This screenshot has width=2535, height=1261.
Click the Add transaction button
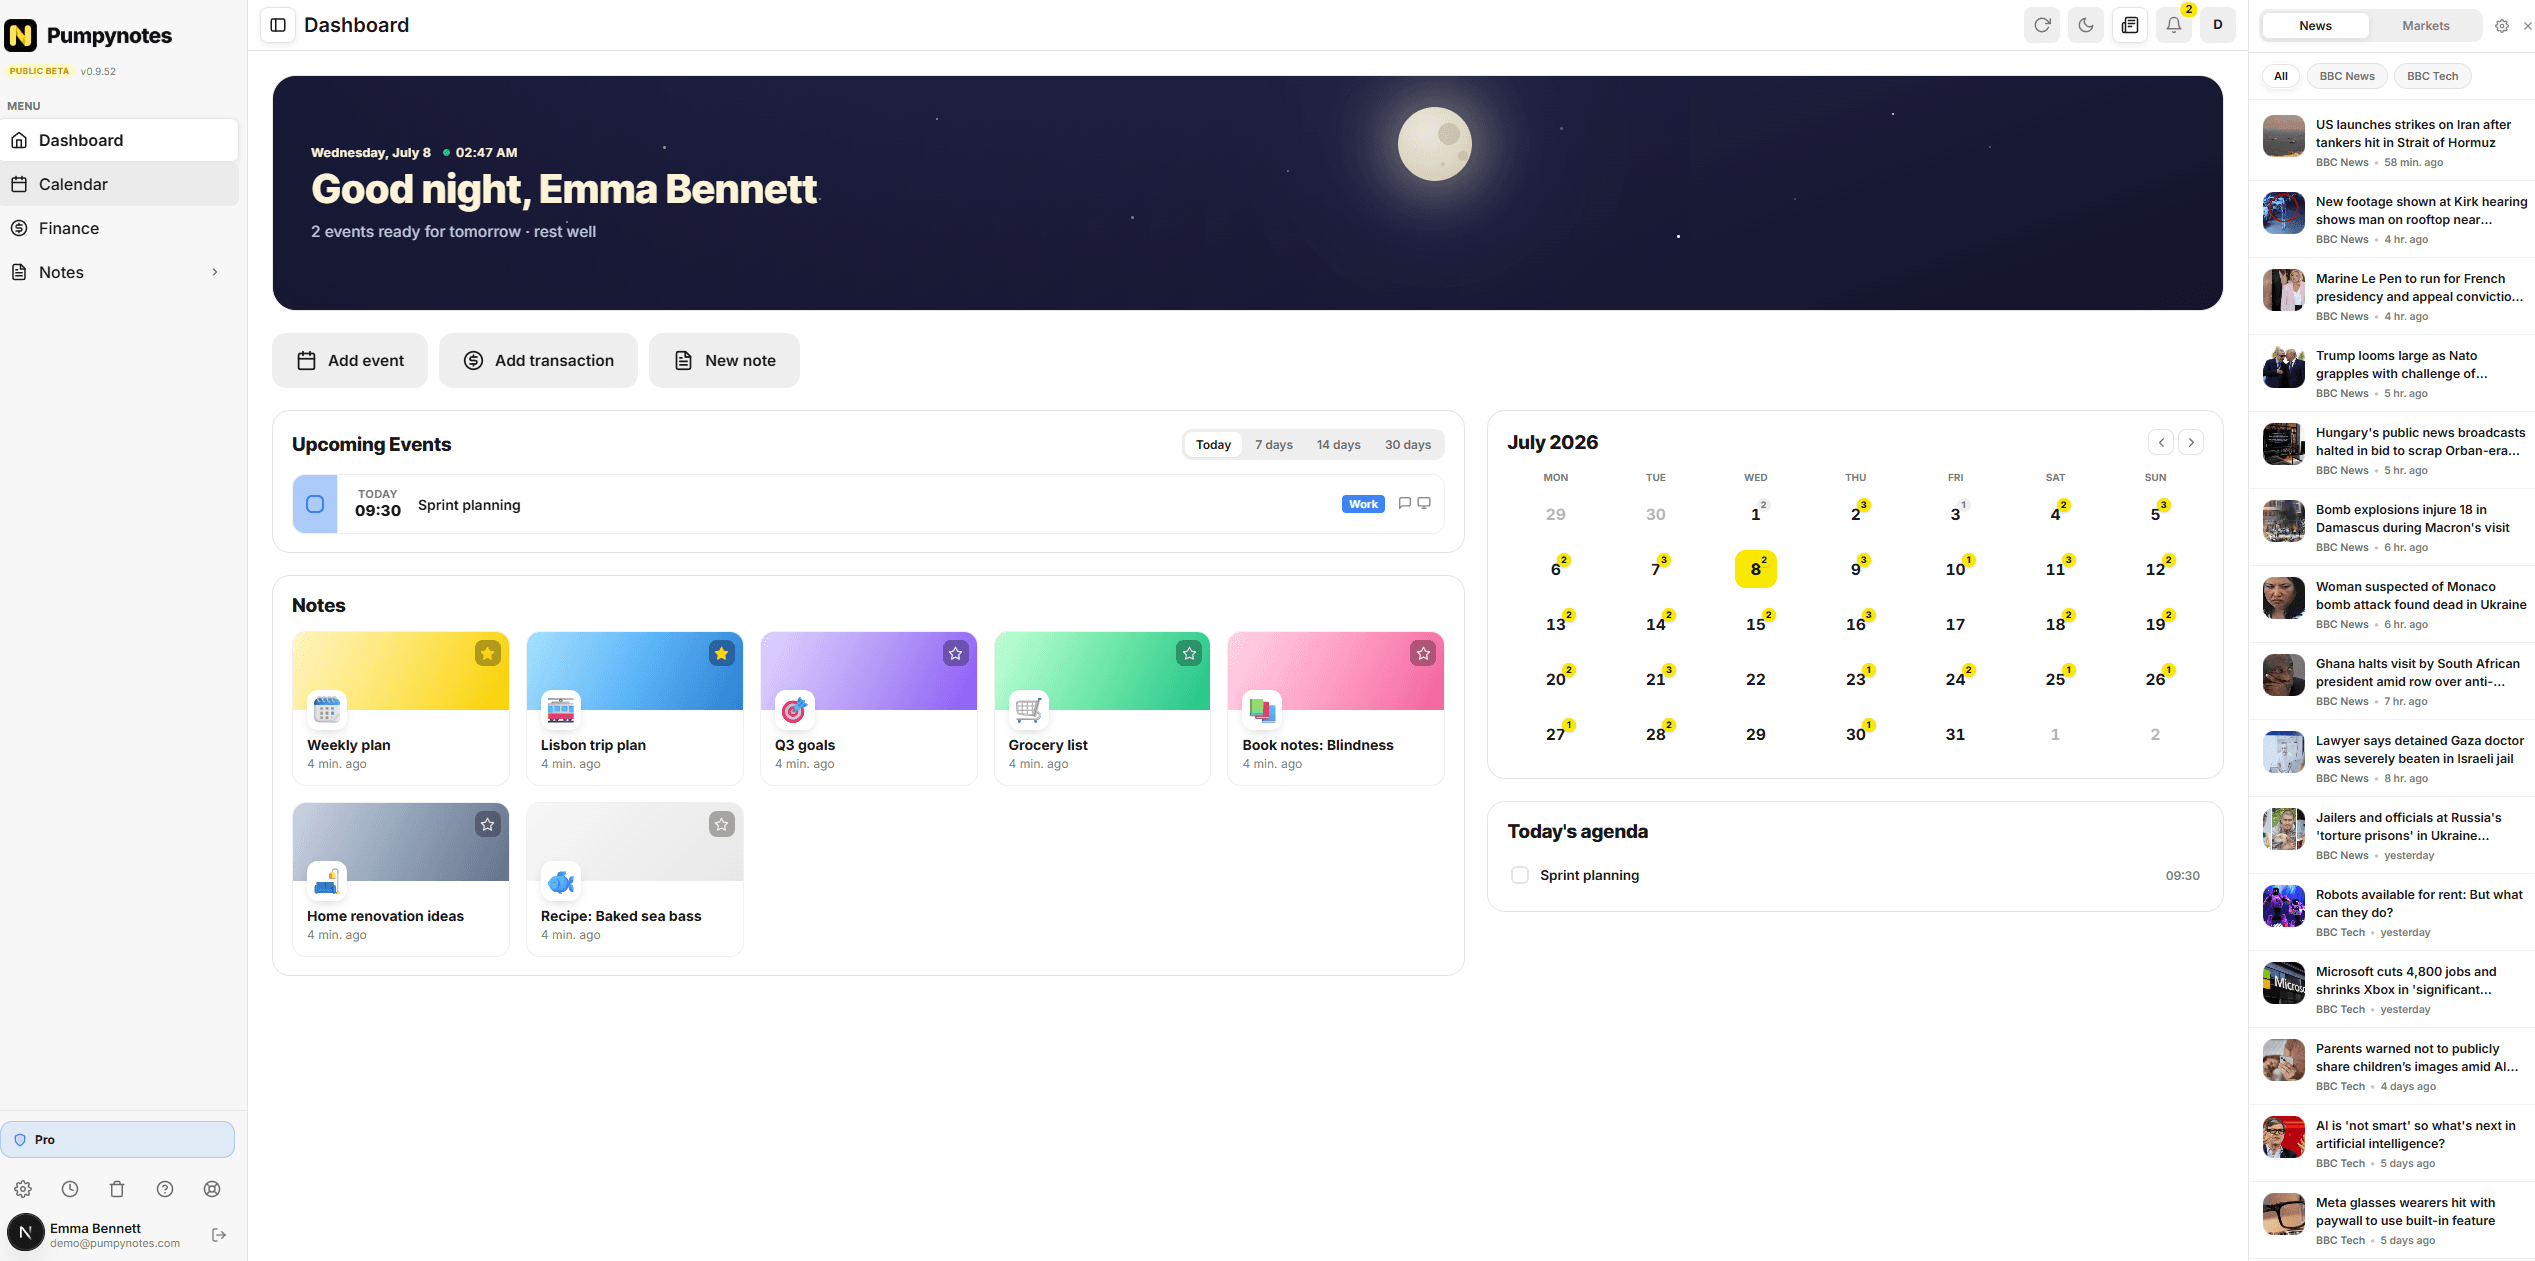[x=538, y=360]
